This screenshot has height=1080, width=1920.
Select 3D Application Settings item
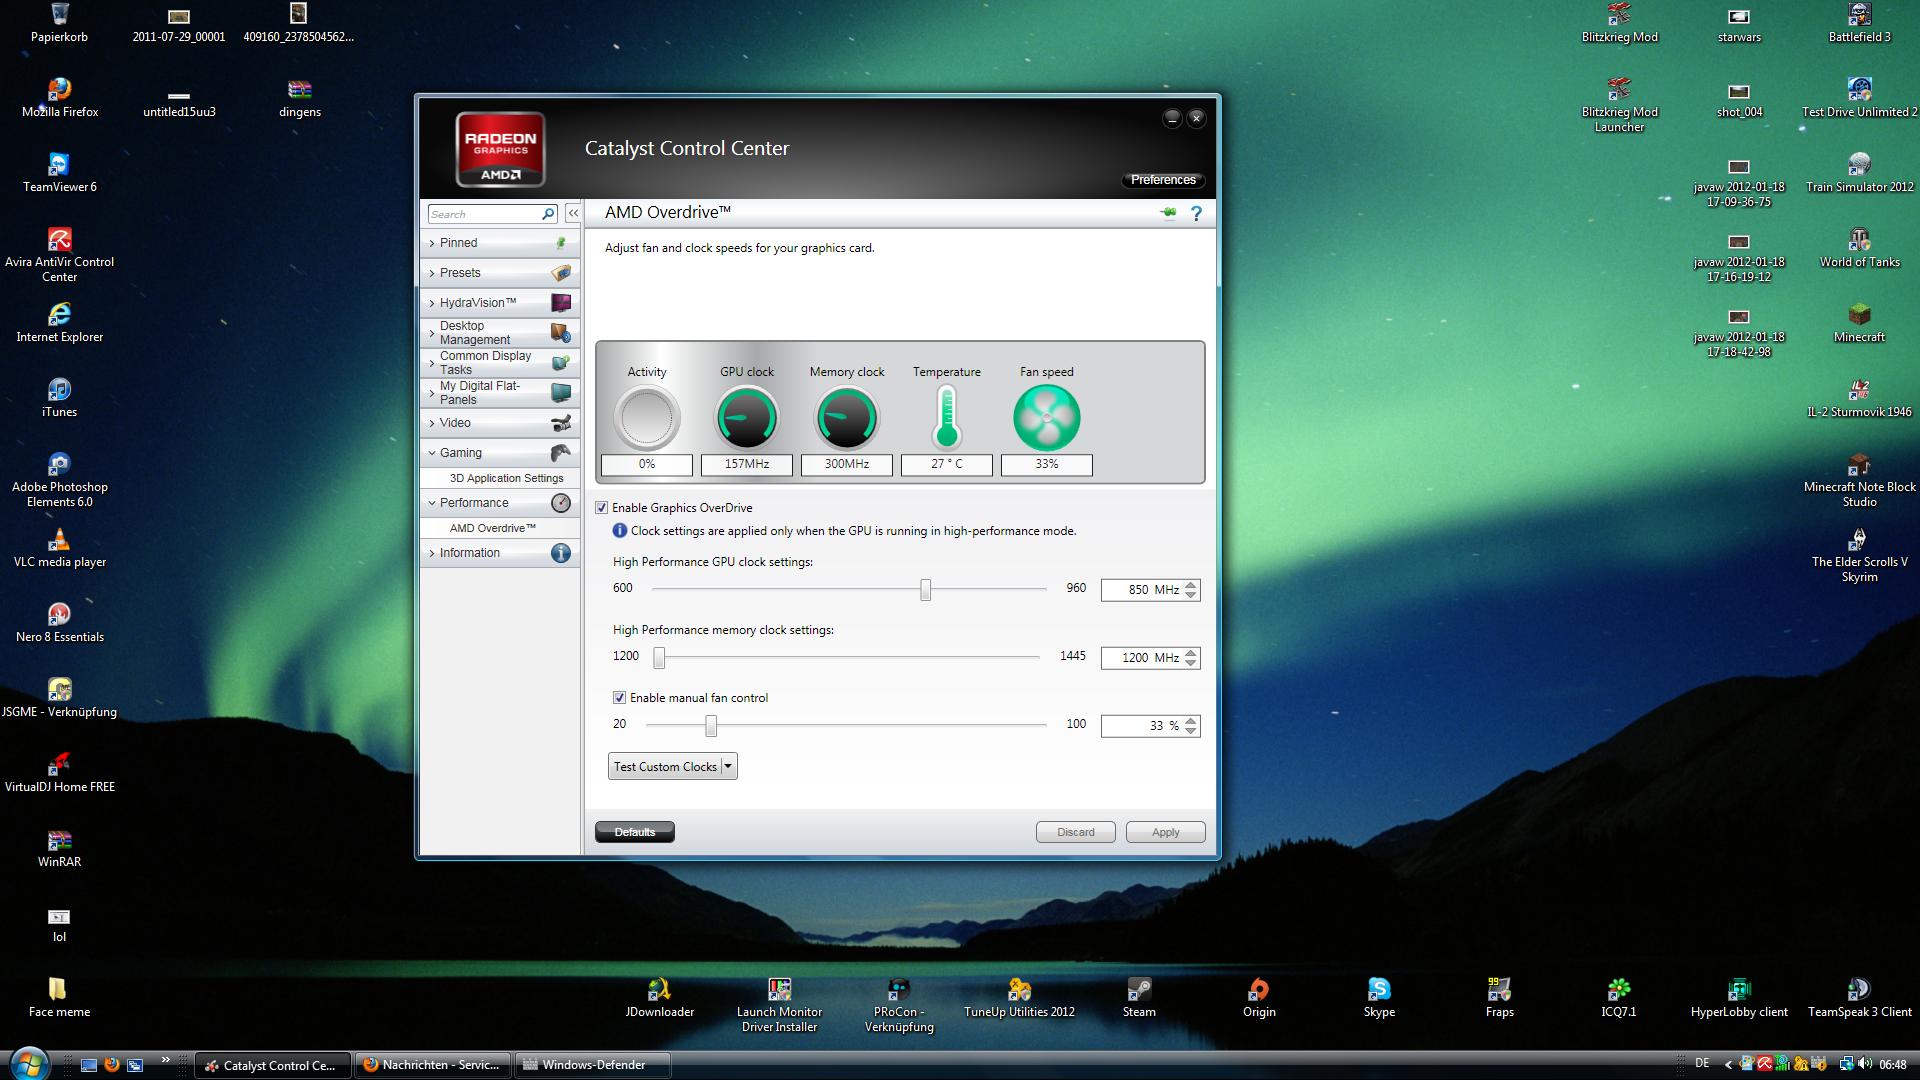tap(506, 478)
